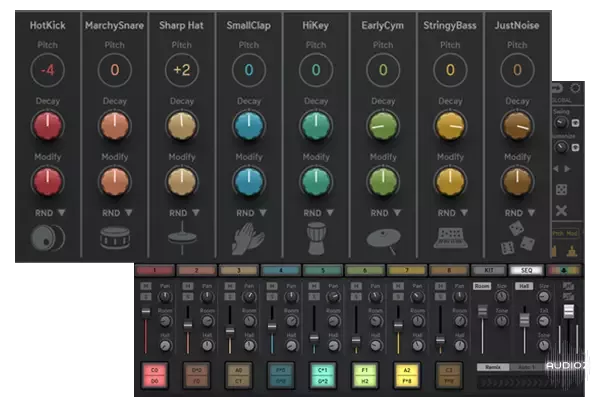This screenshot has width=600, height=400.
Task: Solo mixer channel 6
Action: pyautogui.click(x=356, y=297)
